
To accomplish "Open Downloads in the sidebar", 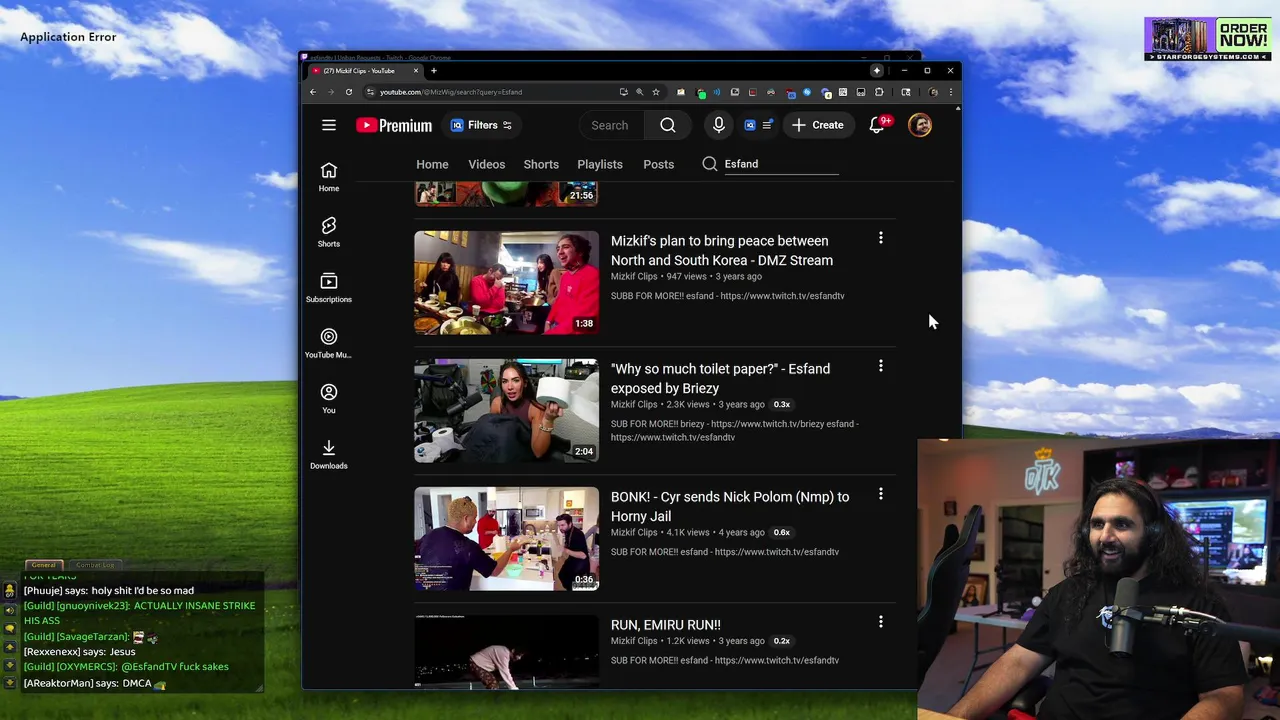I will point(329,454).
